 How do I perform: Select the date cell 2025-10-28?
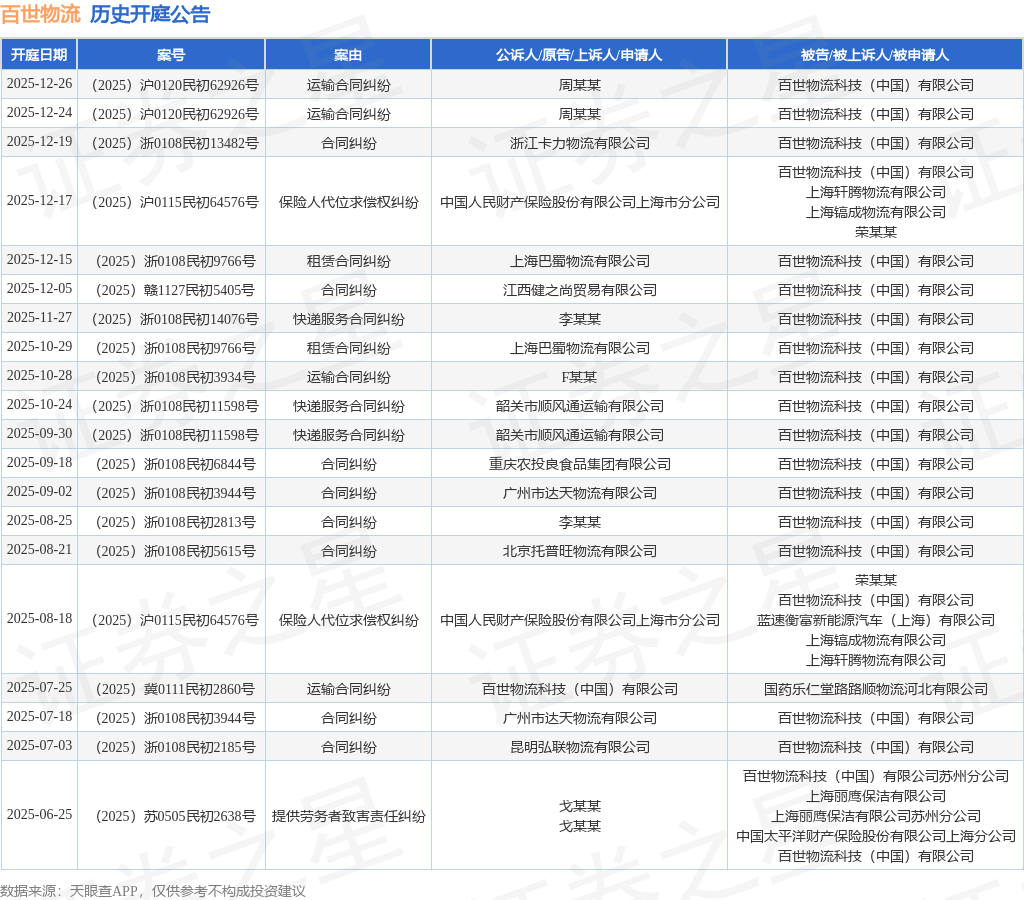tap(39, 376)
